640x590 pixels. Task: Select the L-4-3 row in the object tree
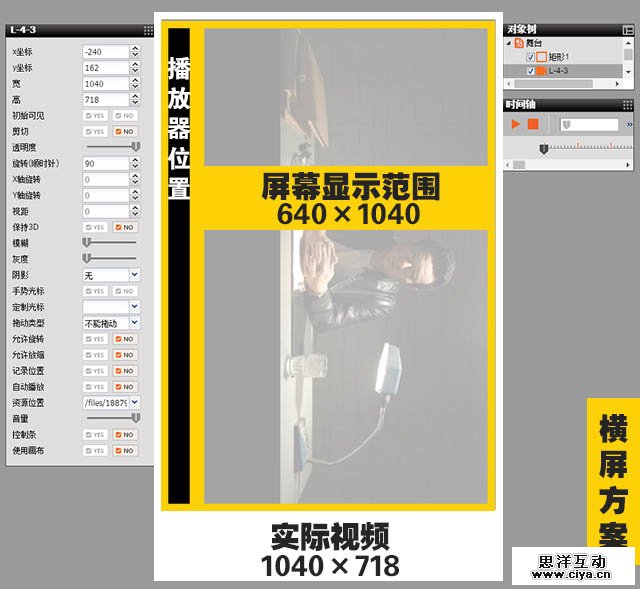tap(563, 71)
